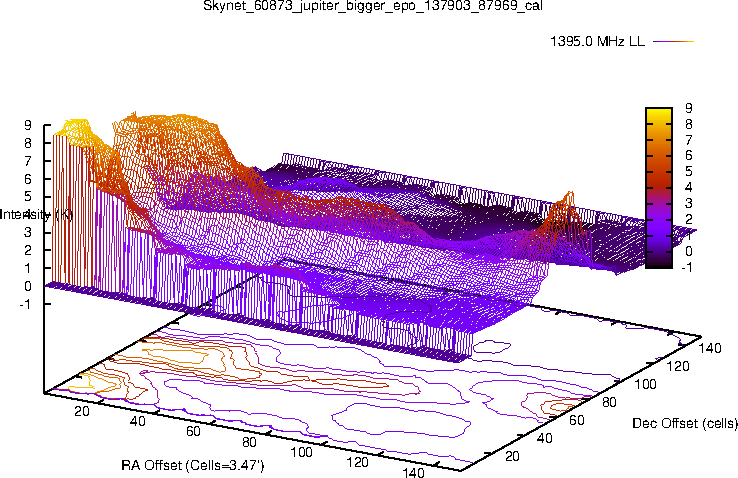Viewport: 738px width, 478px height.
Task: Click Dec axis tick label 100
Action: click(x=645, y=384)
